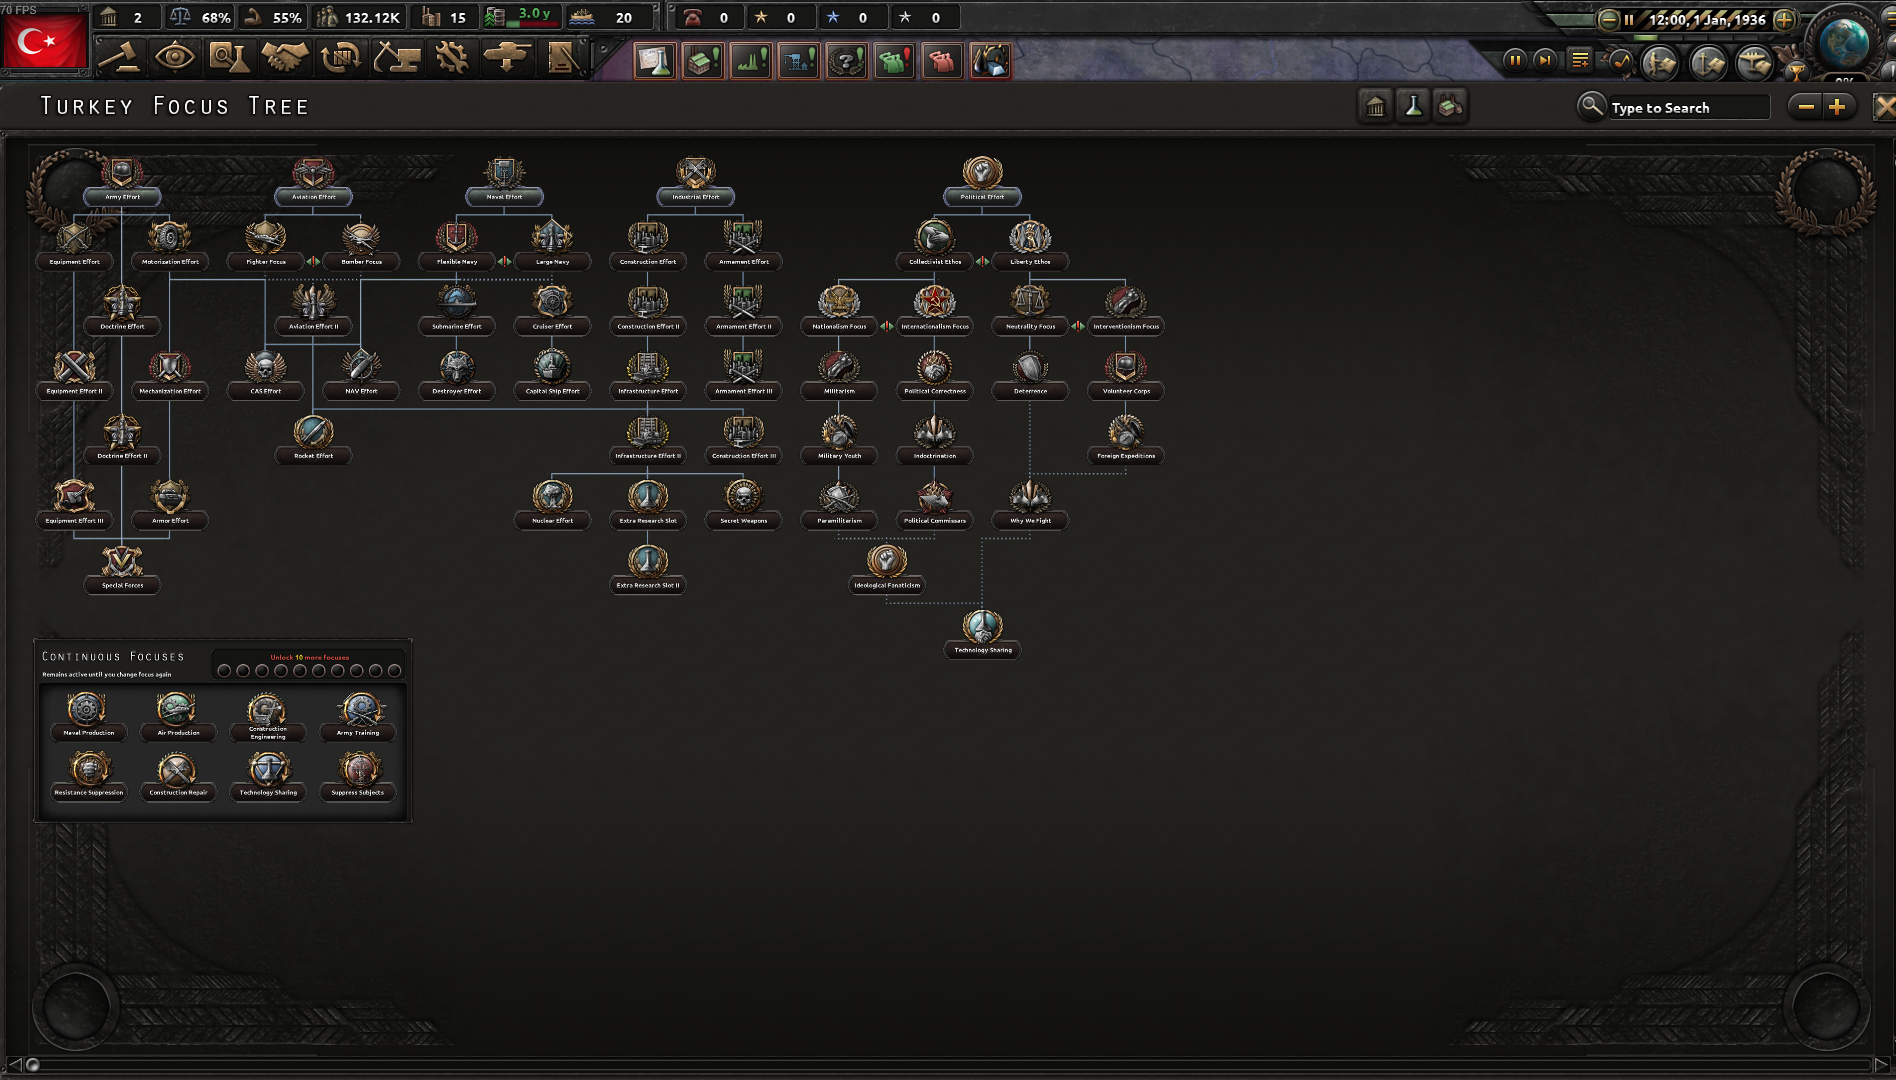This screenshot has height=1080, width=1896.
Task: Click the horizontal scrollbar handle
Action: click(32, 1064)
